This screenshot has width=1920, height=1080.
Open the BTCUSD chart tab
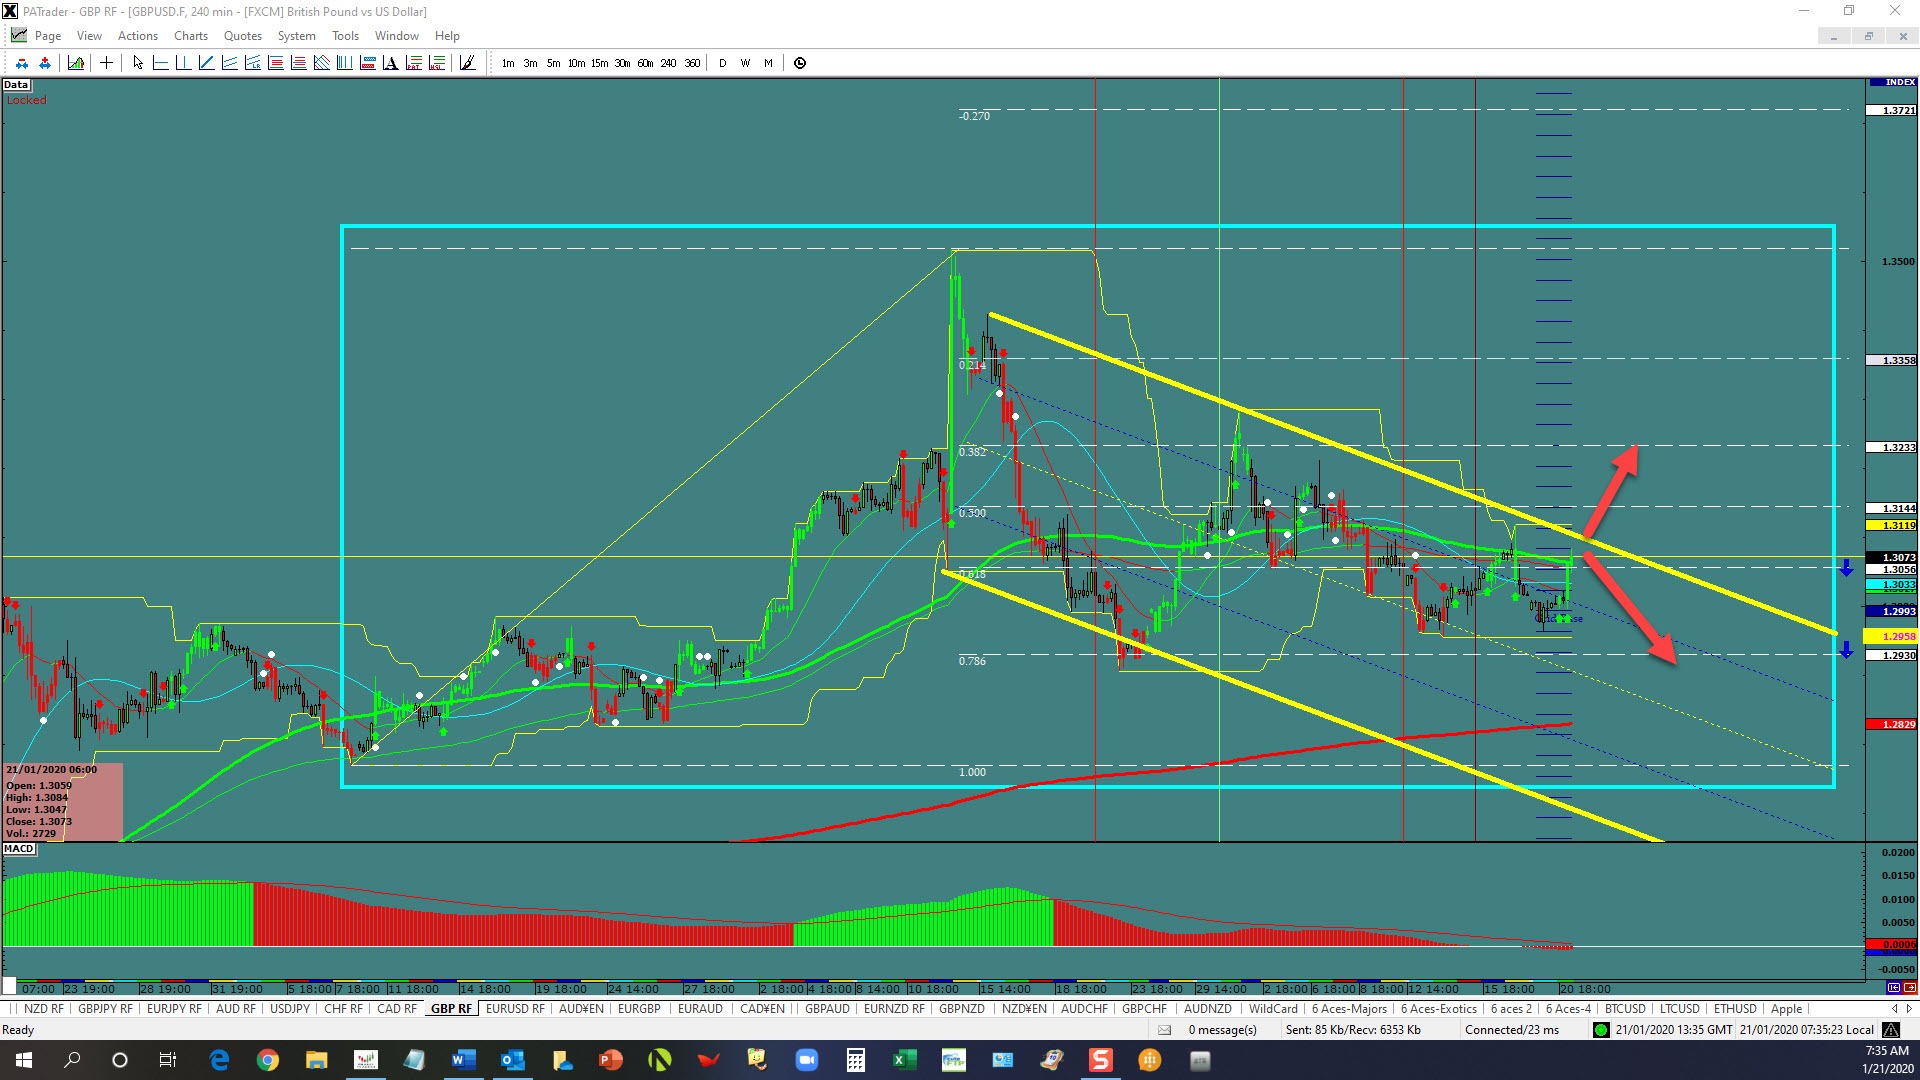click(x=1624, y=1009)
